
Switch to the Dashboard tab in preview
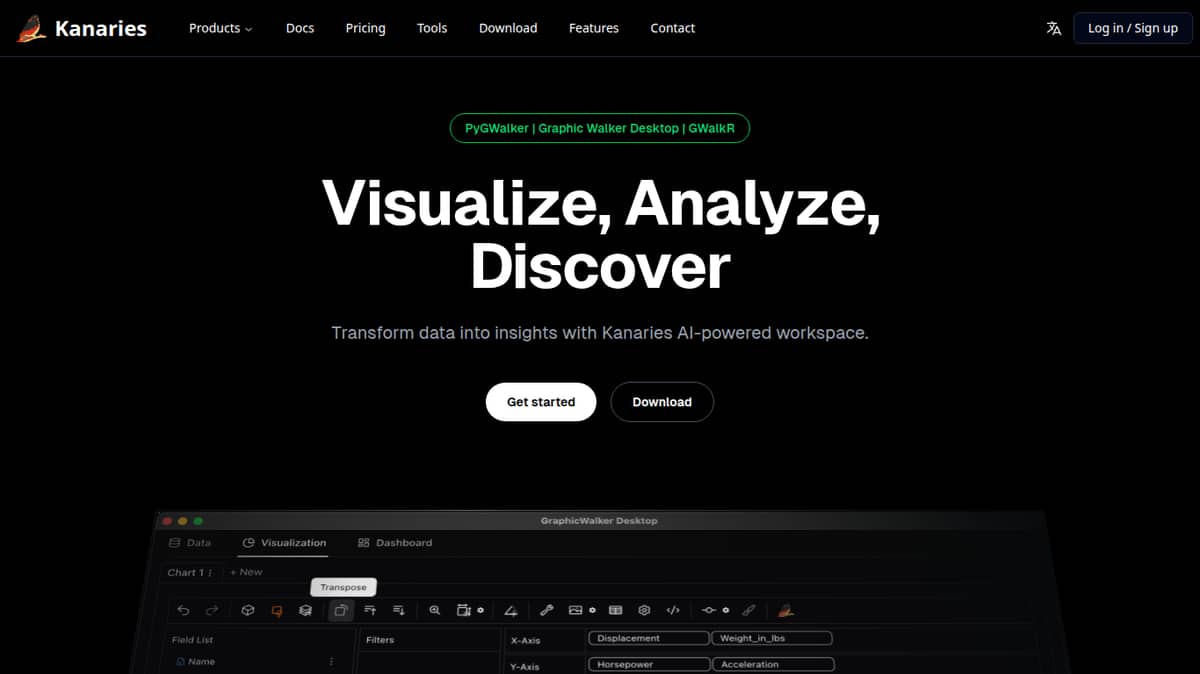click(395, 543)
